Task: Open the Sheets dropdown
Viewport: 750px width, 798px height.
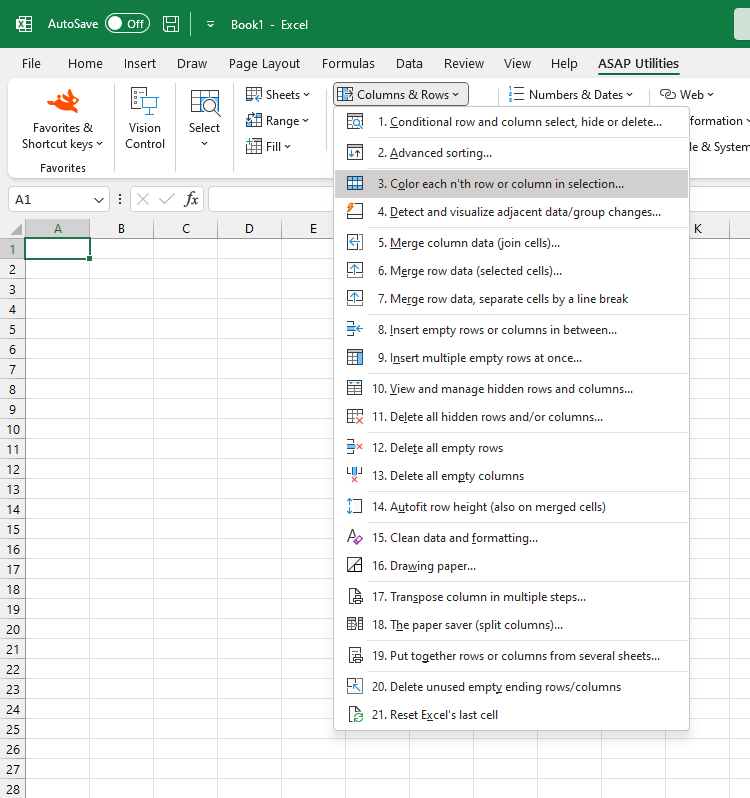Action: [x=278, y=95]
